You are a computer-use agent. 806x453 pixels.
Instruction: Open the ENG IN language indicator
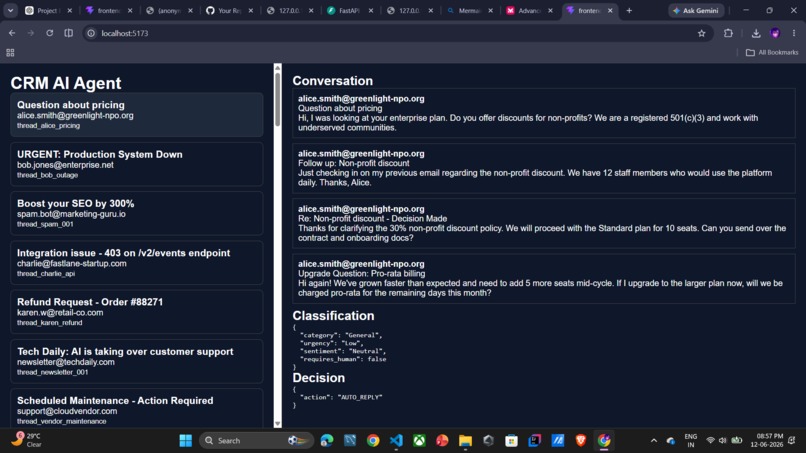pos(691,440)
